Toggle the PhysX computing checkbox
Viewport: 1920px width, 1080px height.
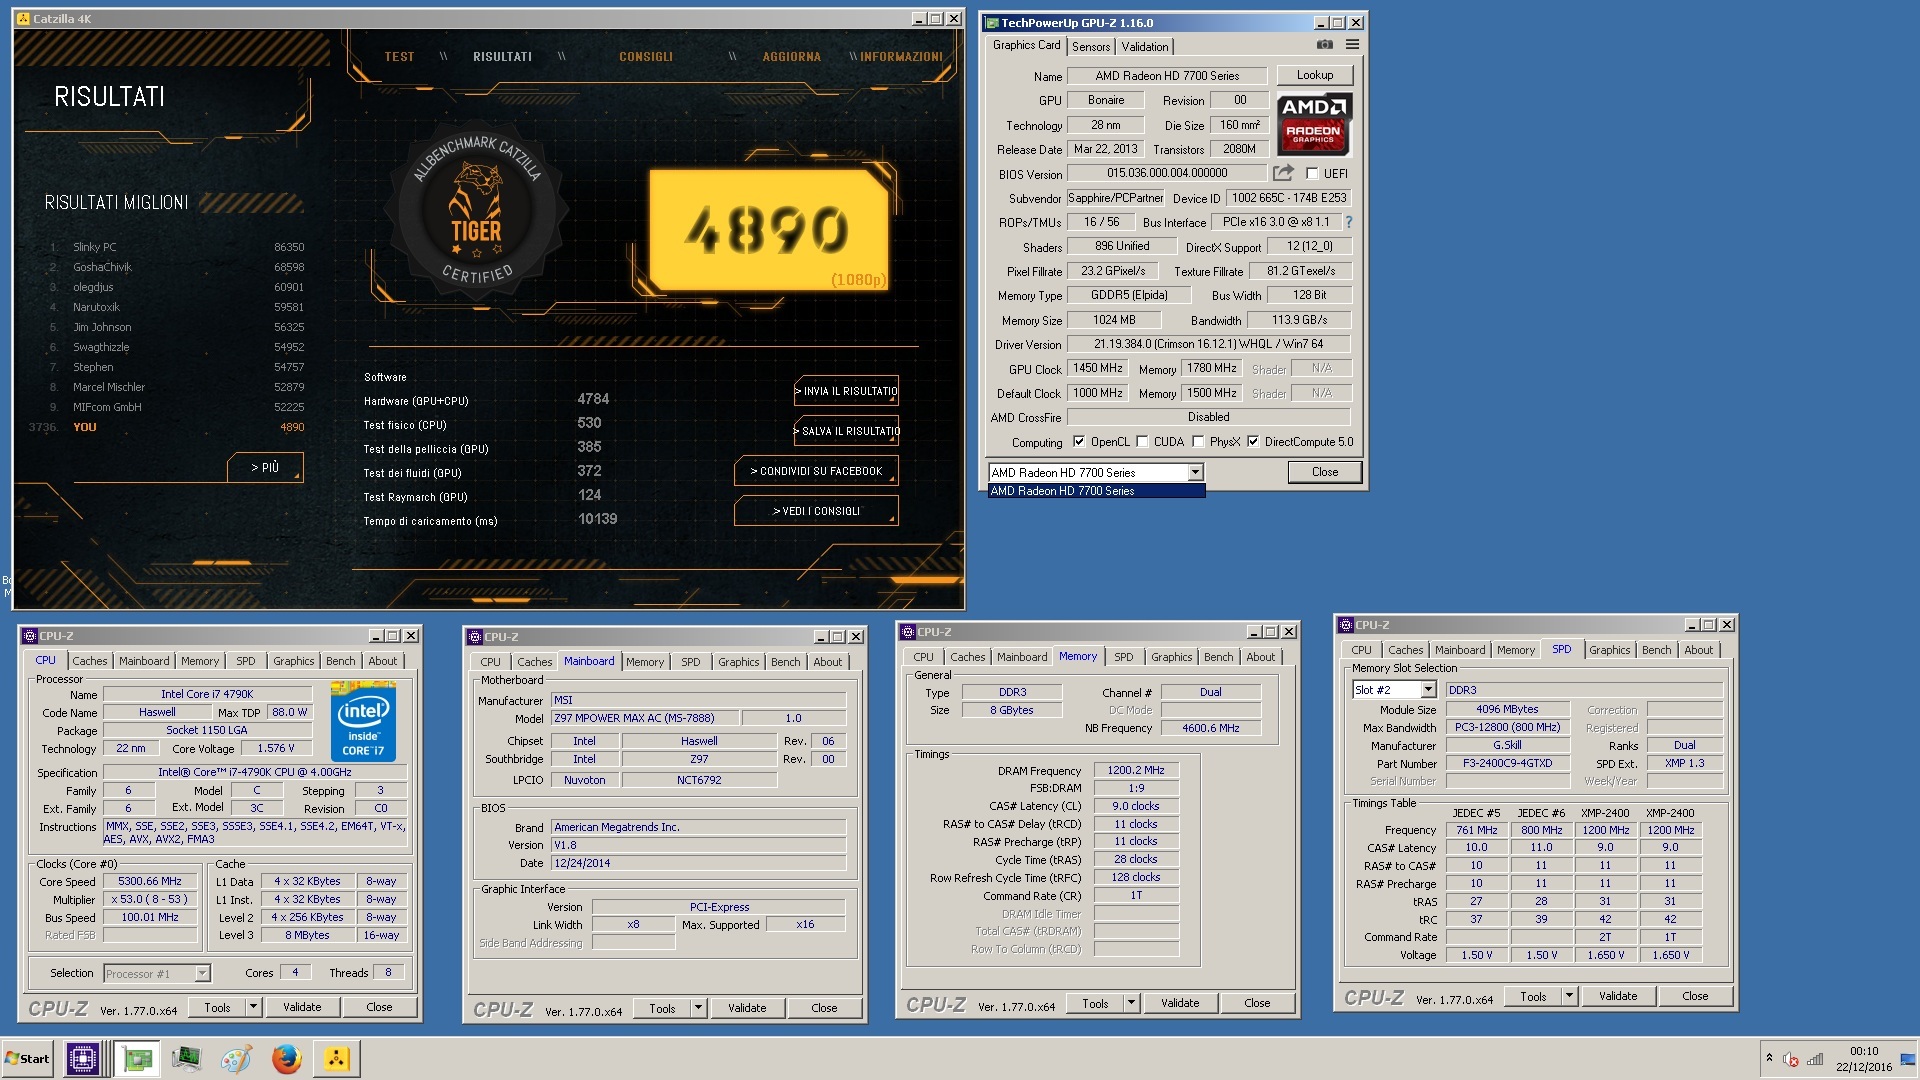1198,442
